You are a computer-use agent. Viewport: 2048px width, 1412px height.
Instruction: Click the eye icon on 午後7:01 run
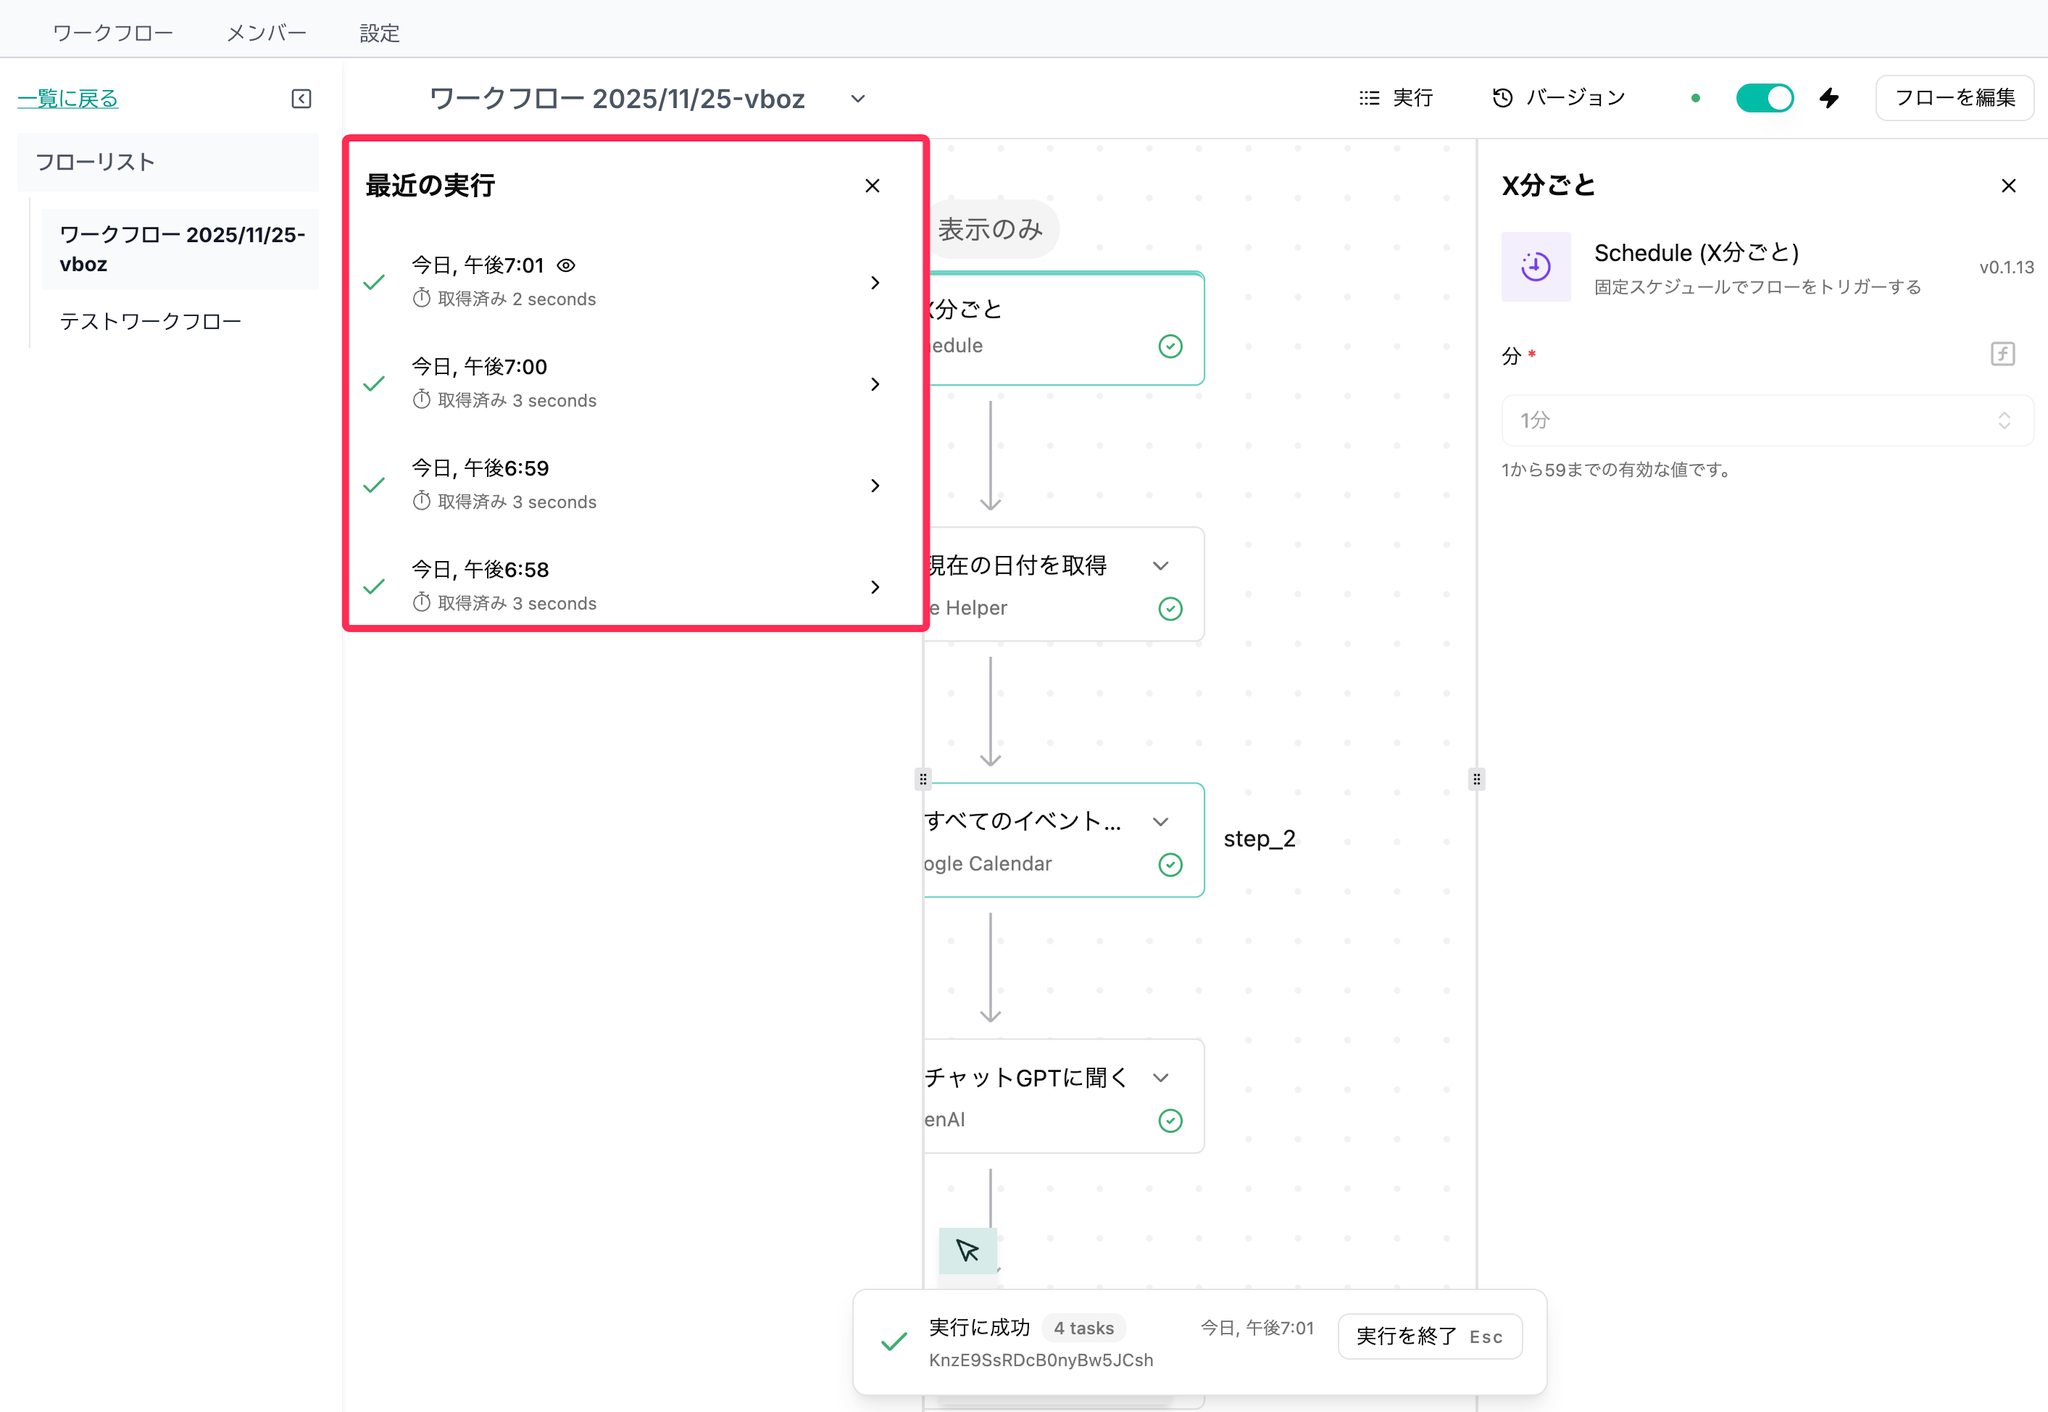[x=566, y=265]
